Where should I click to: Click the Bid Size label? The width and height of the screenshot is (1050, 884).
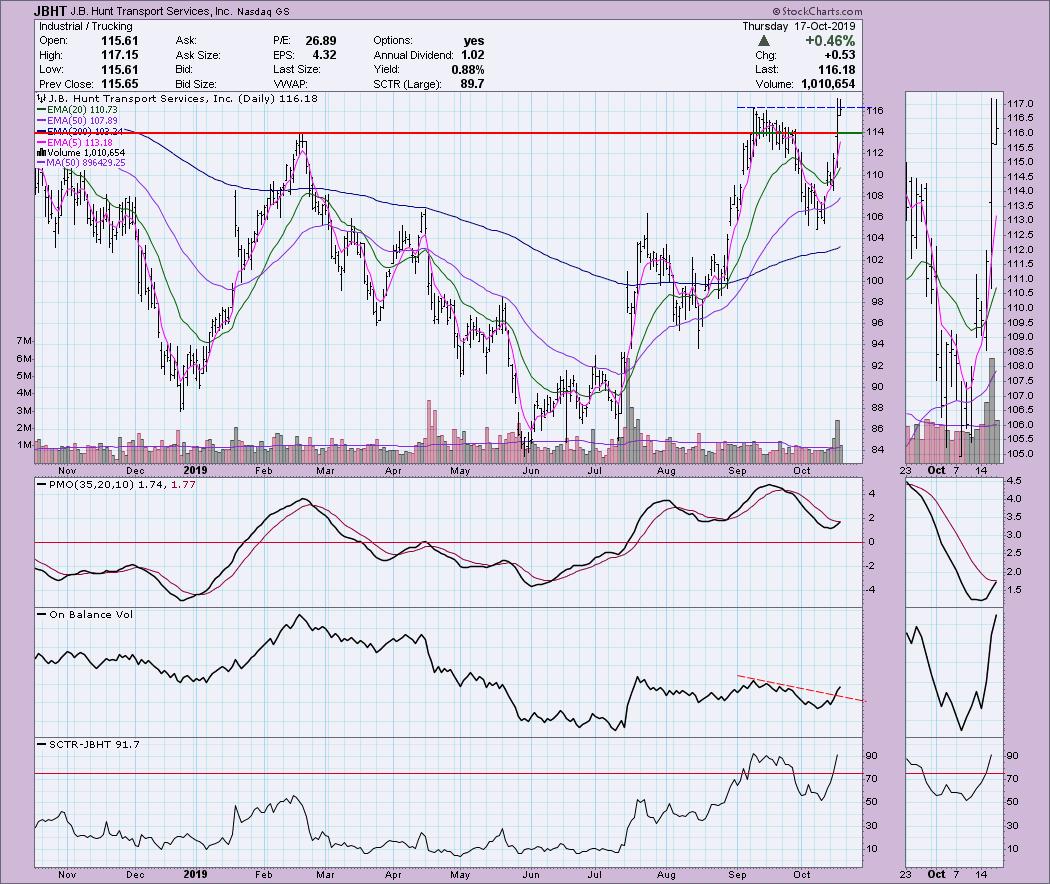pyautogui.click(x=196, y=84)
